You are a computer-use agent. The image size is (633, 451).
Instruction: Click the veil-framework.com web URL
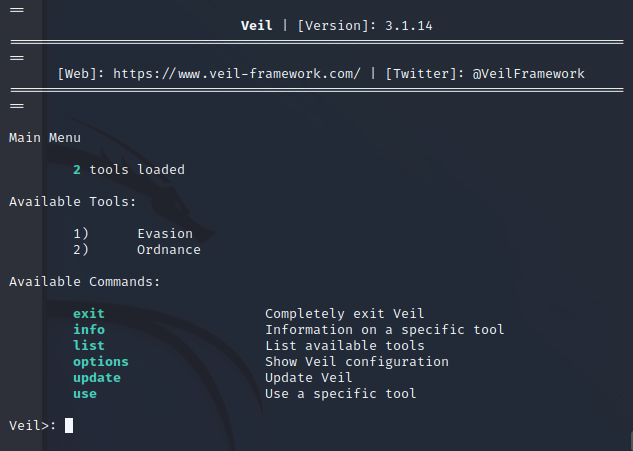[237, 73]
